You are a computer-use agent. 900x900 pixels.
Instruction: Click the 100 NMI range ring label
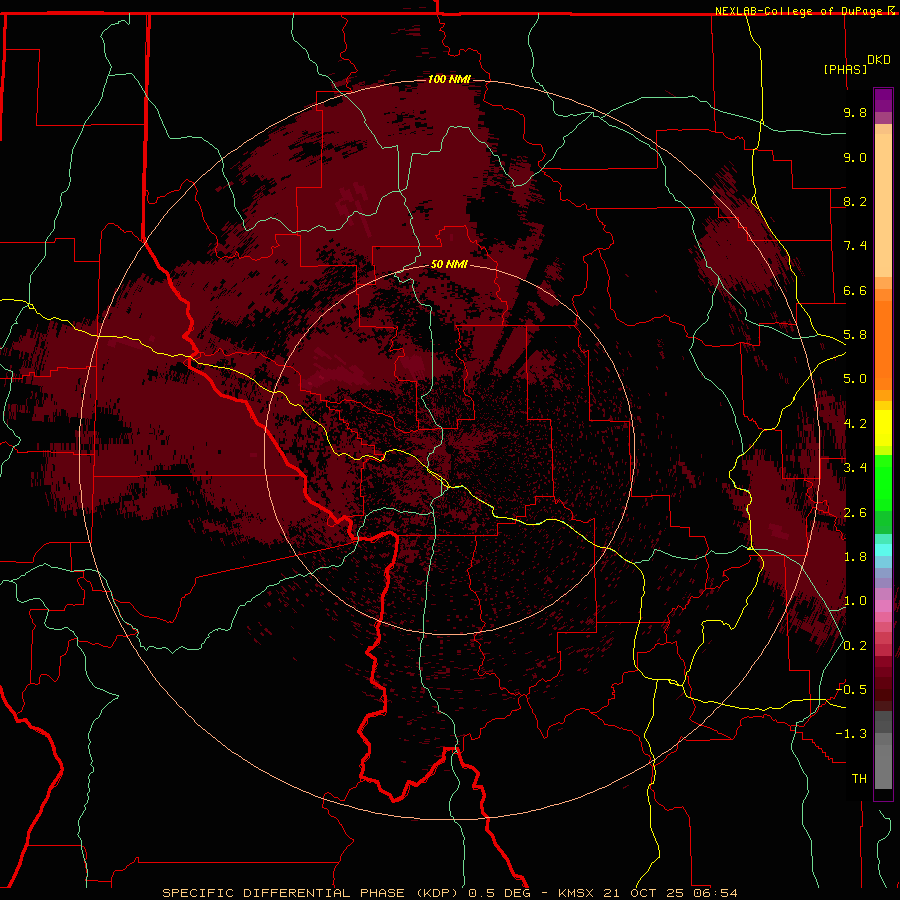pos(449,79)
